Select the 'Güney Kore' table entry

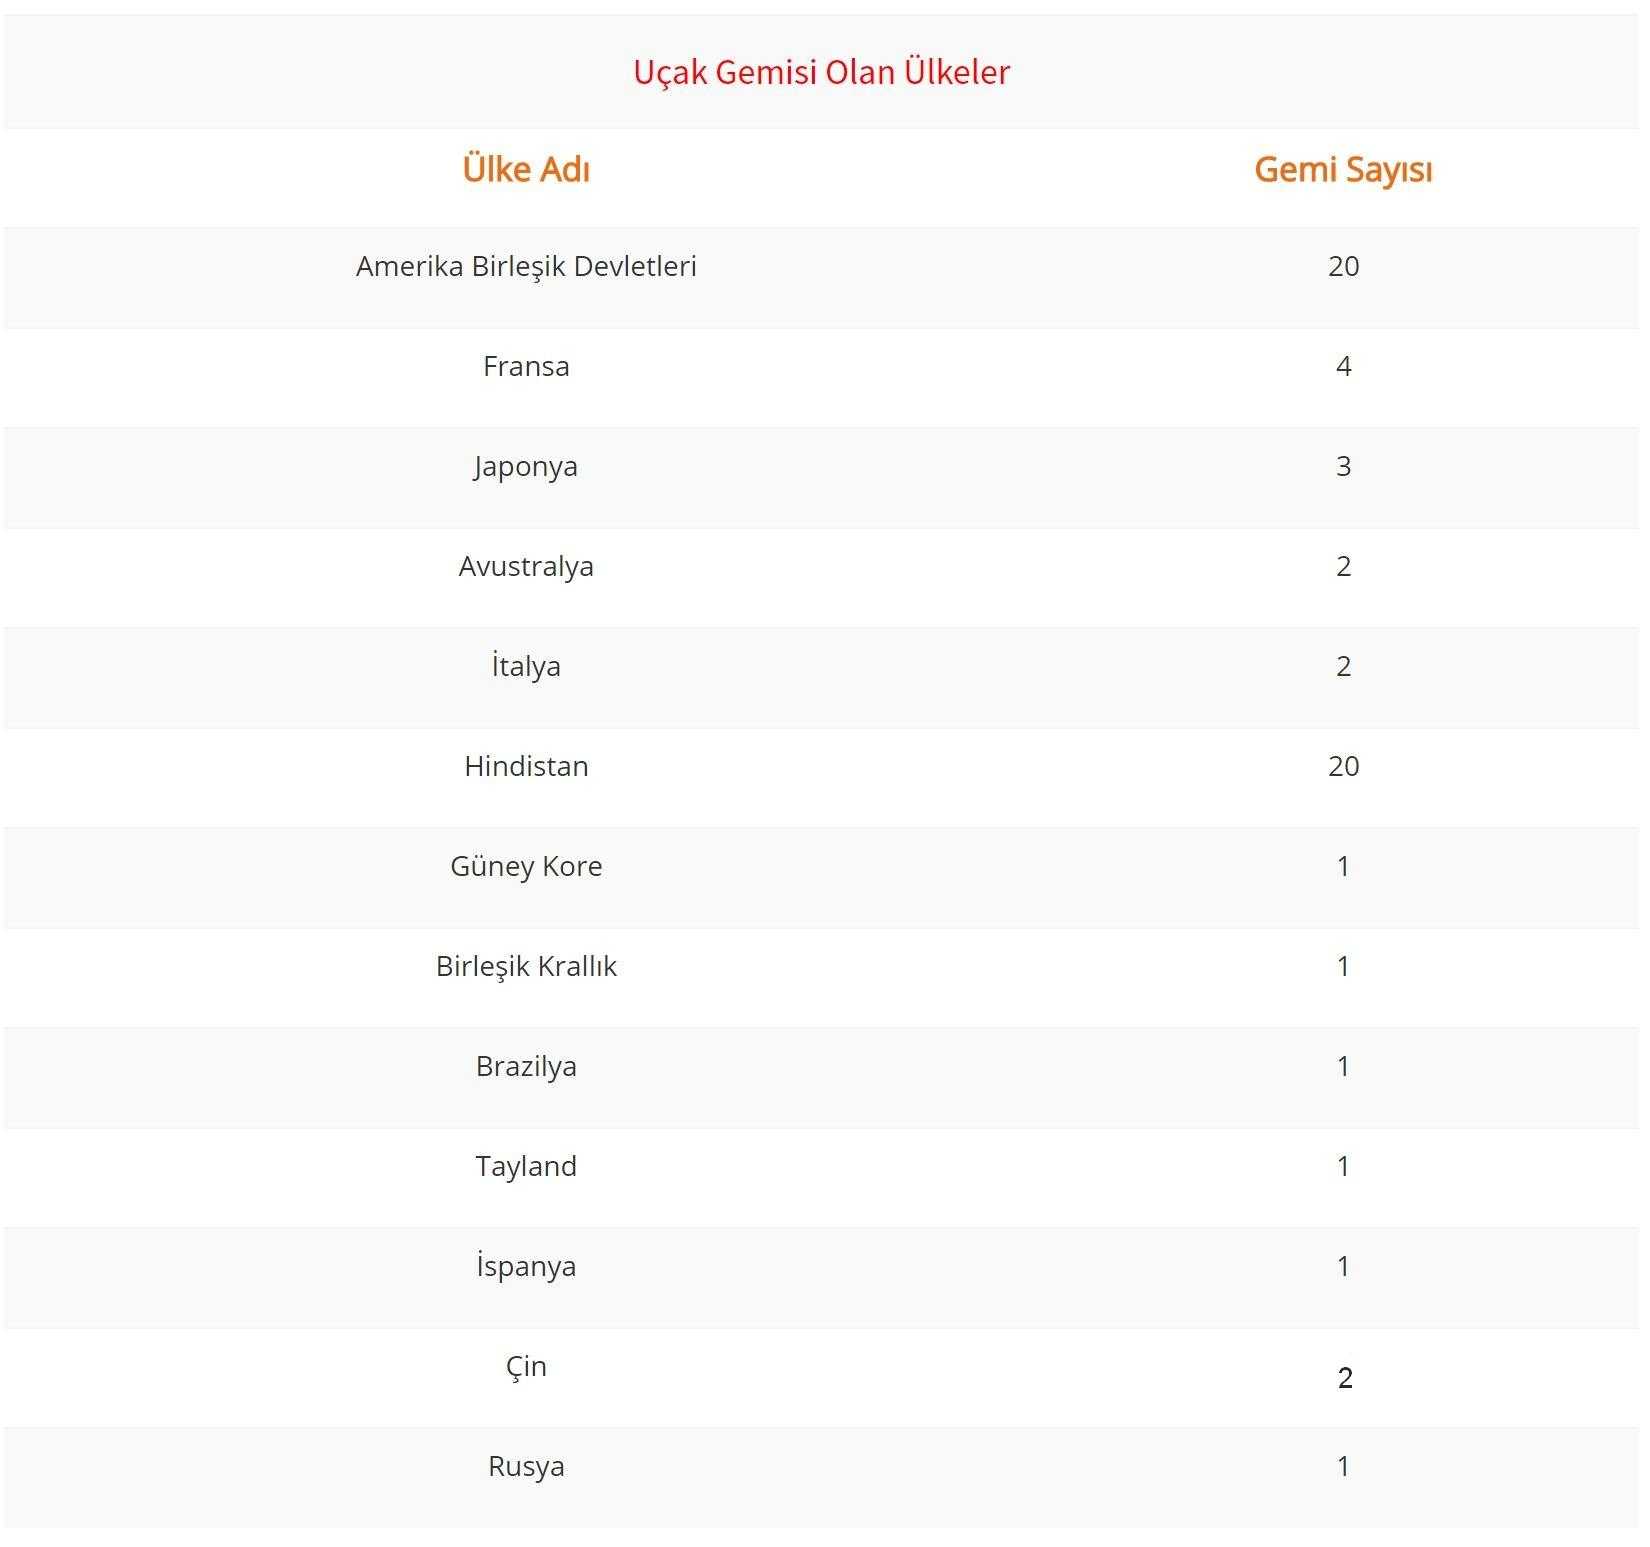coord(526,866)
